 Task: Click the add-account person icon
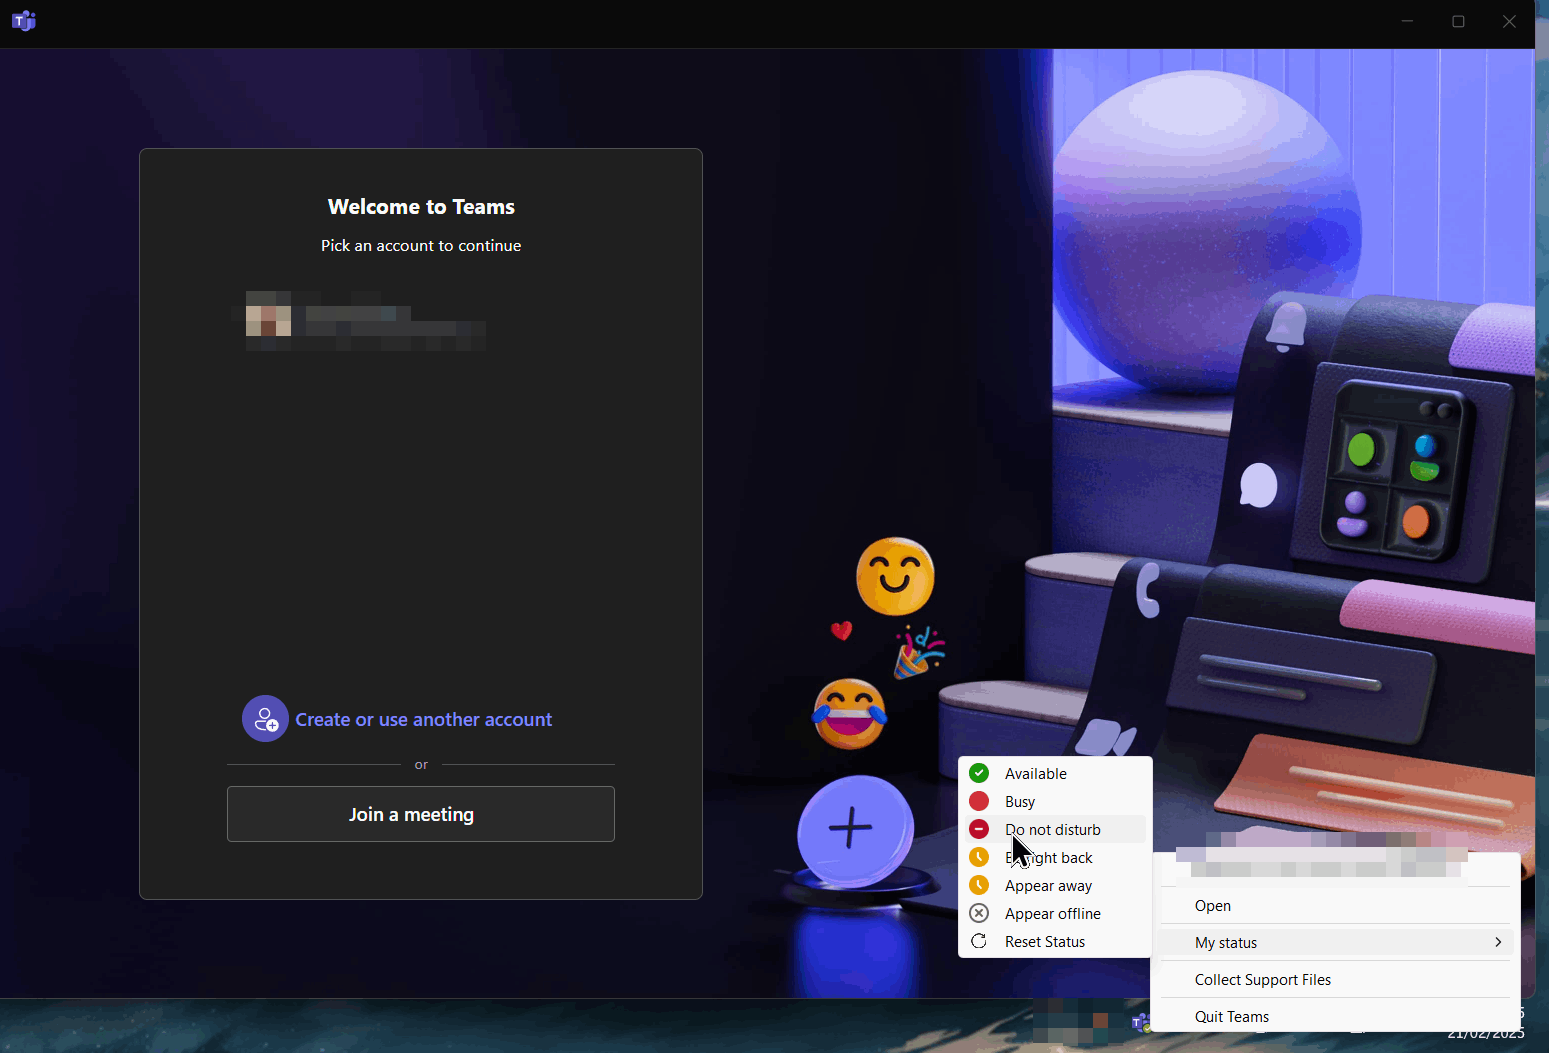point(265,718)
